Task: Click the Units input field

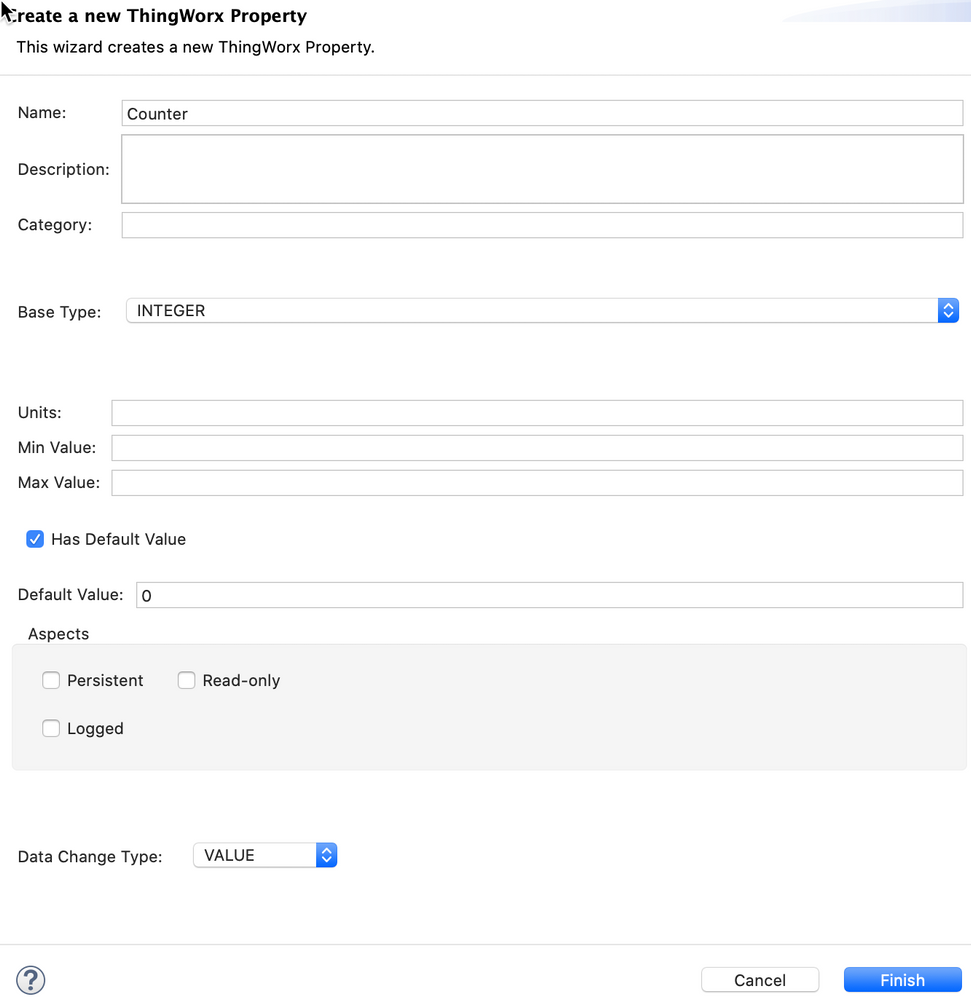Action: coord(537,413)
